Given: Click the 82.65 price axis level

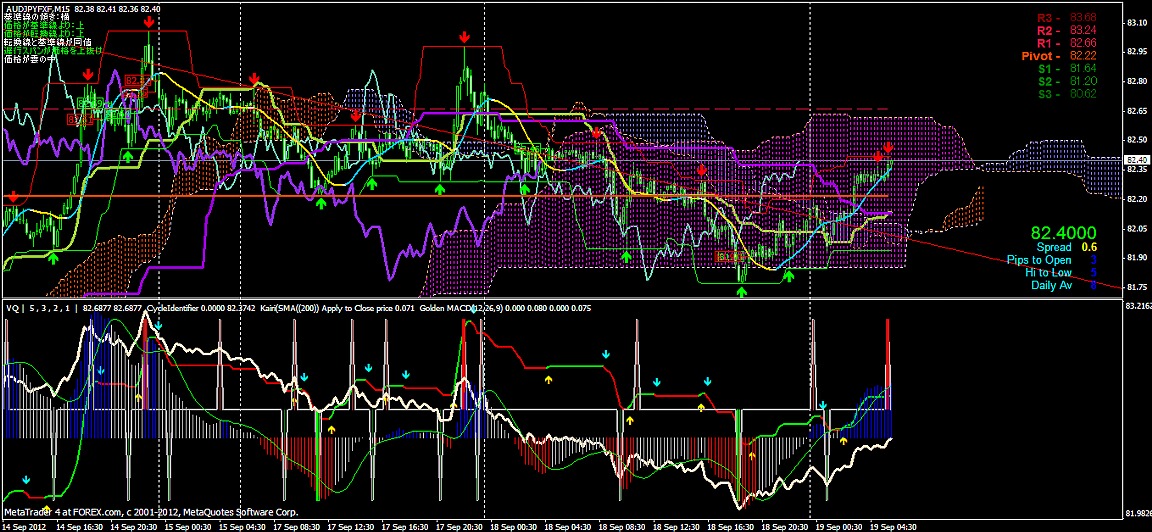Looking at the screenshot, I should coord(1136,111).
